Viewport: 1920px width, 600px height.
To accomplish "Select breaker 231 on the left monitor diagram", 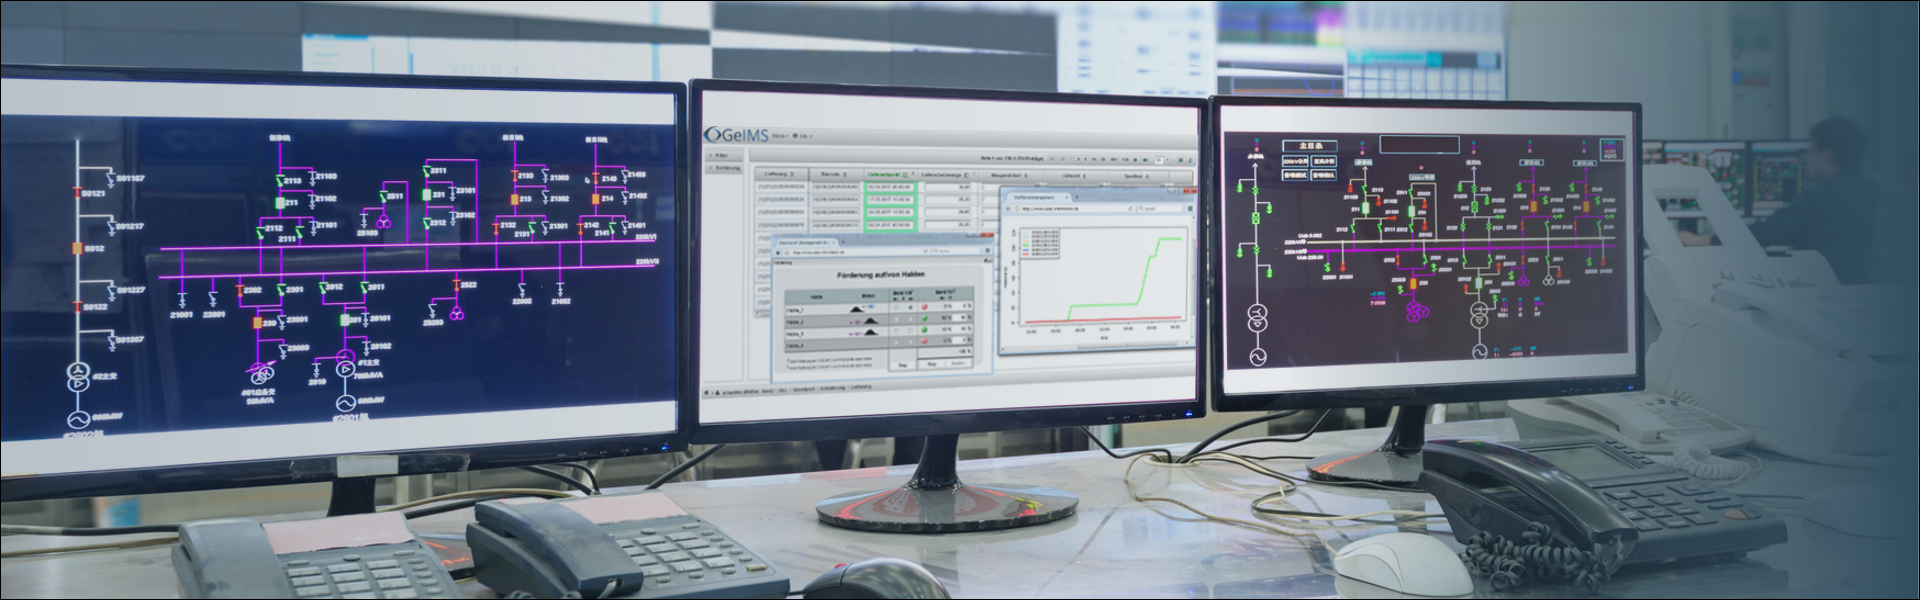I will pyautogui.click(x=426, y=195).
